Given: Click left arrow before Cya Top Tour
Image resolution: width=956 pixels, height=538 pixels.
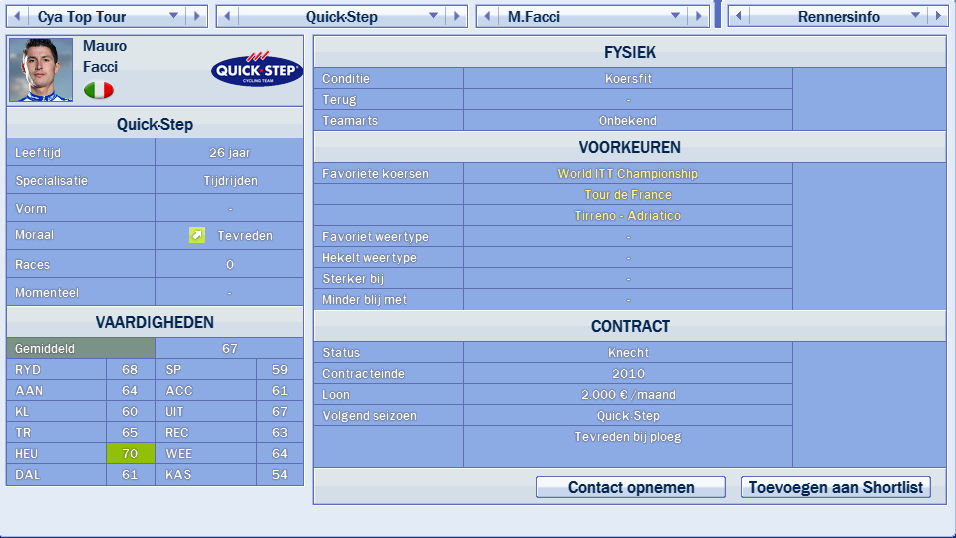Looking at the screenshot, I should [16, 17].
